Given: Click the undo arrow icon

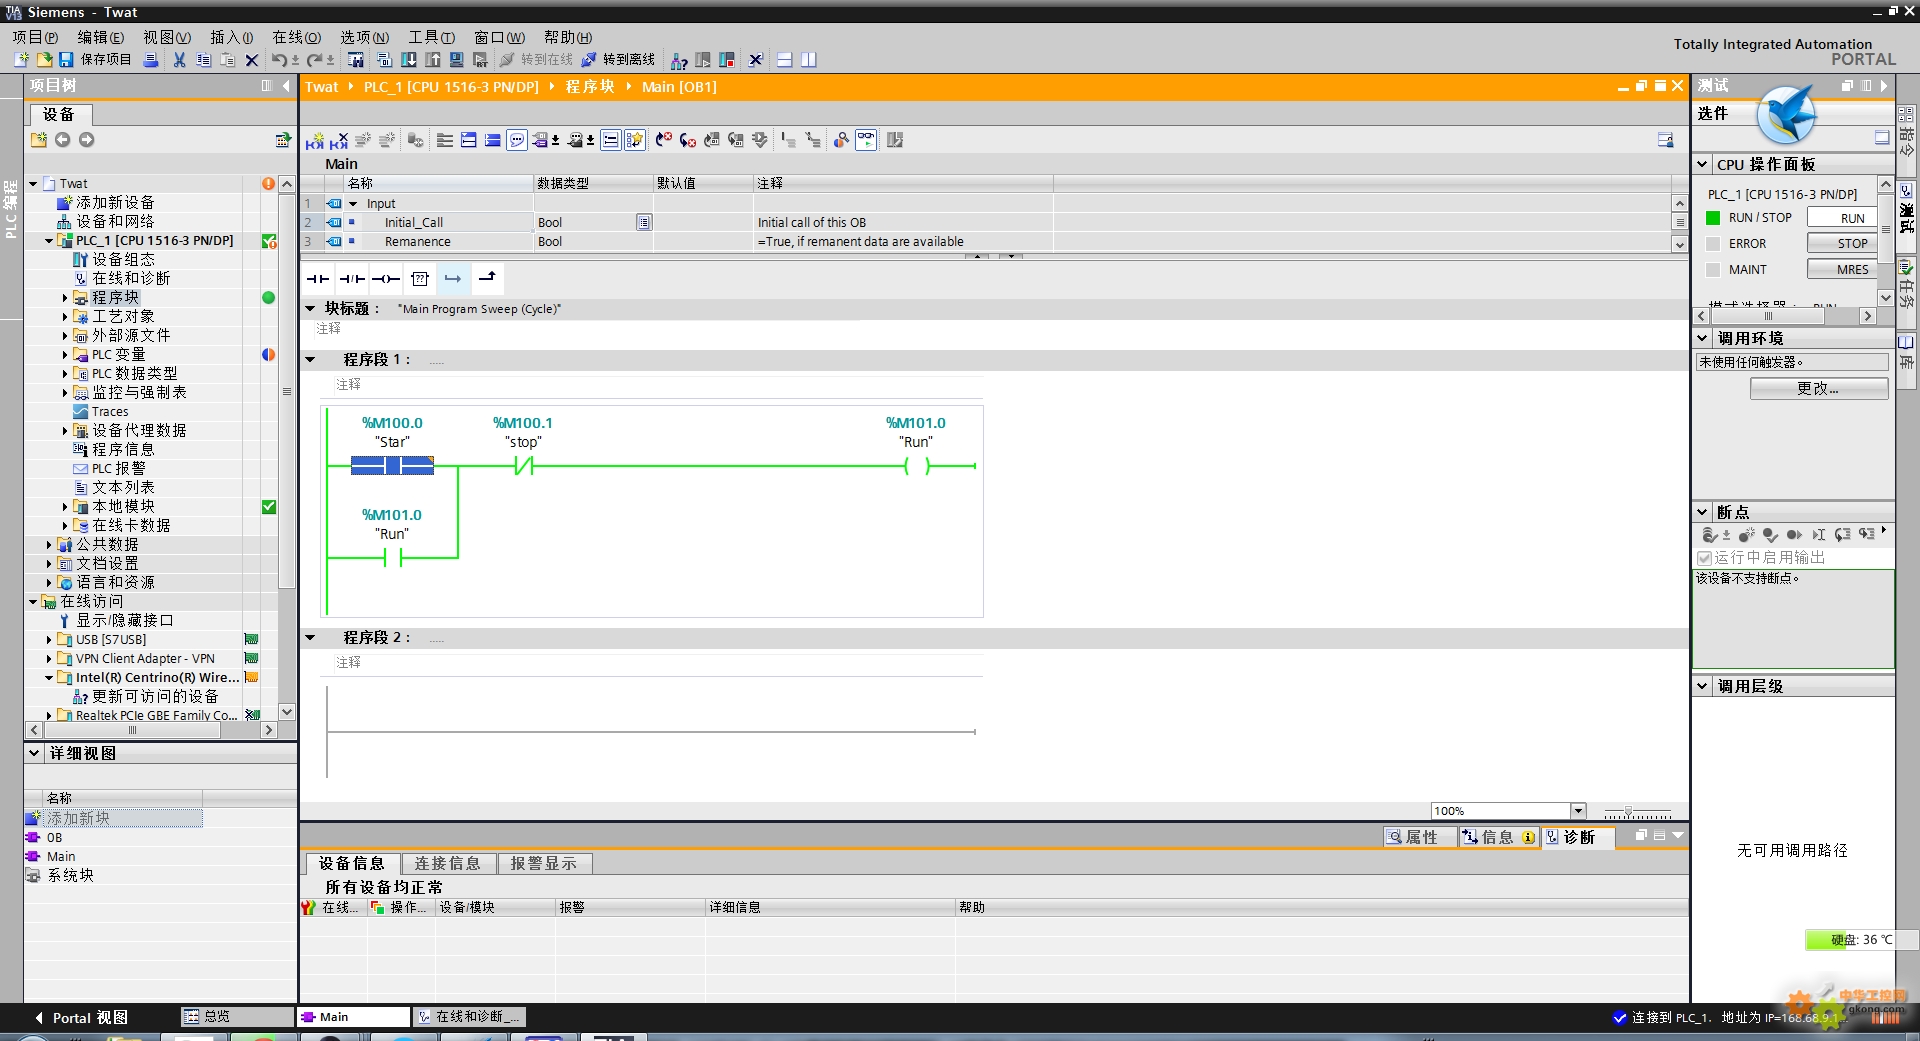Looking at the screenshot, I should click(x=279, y=60).
